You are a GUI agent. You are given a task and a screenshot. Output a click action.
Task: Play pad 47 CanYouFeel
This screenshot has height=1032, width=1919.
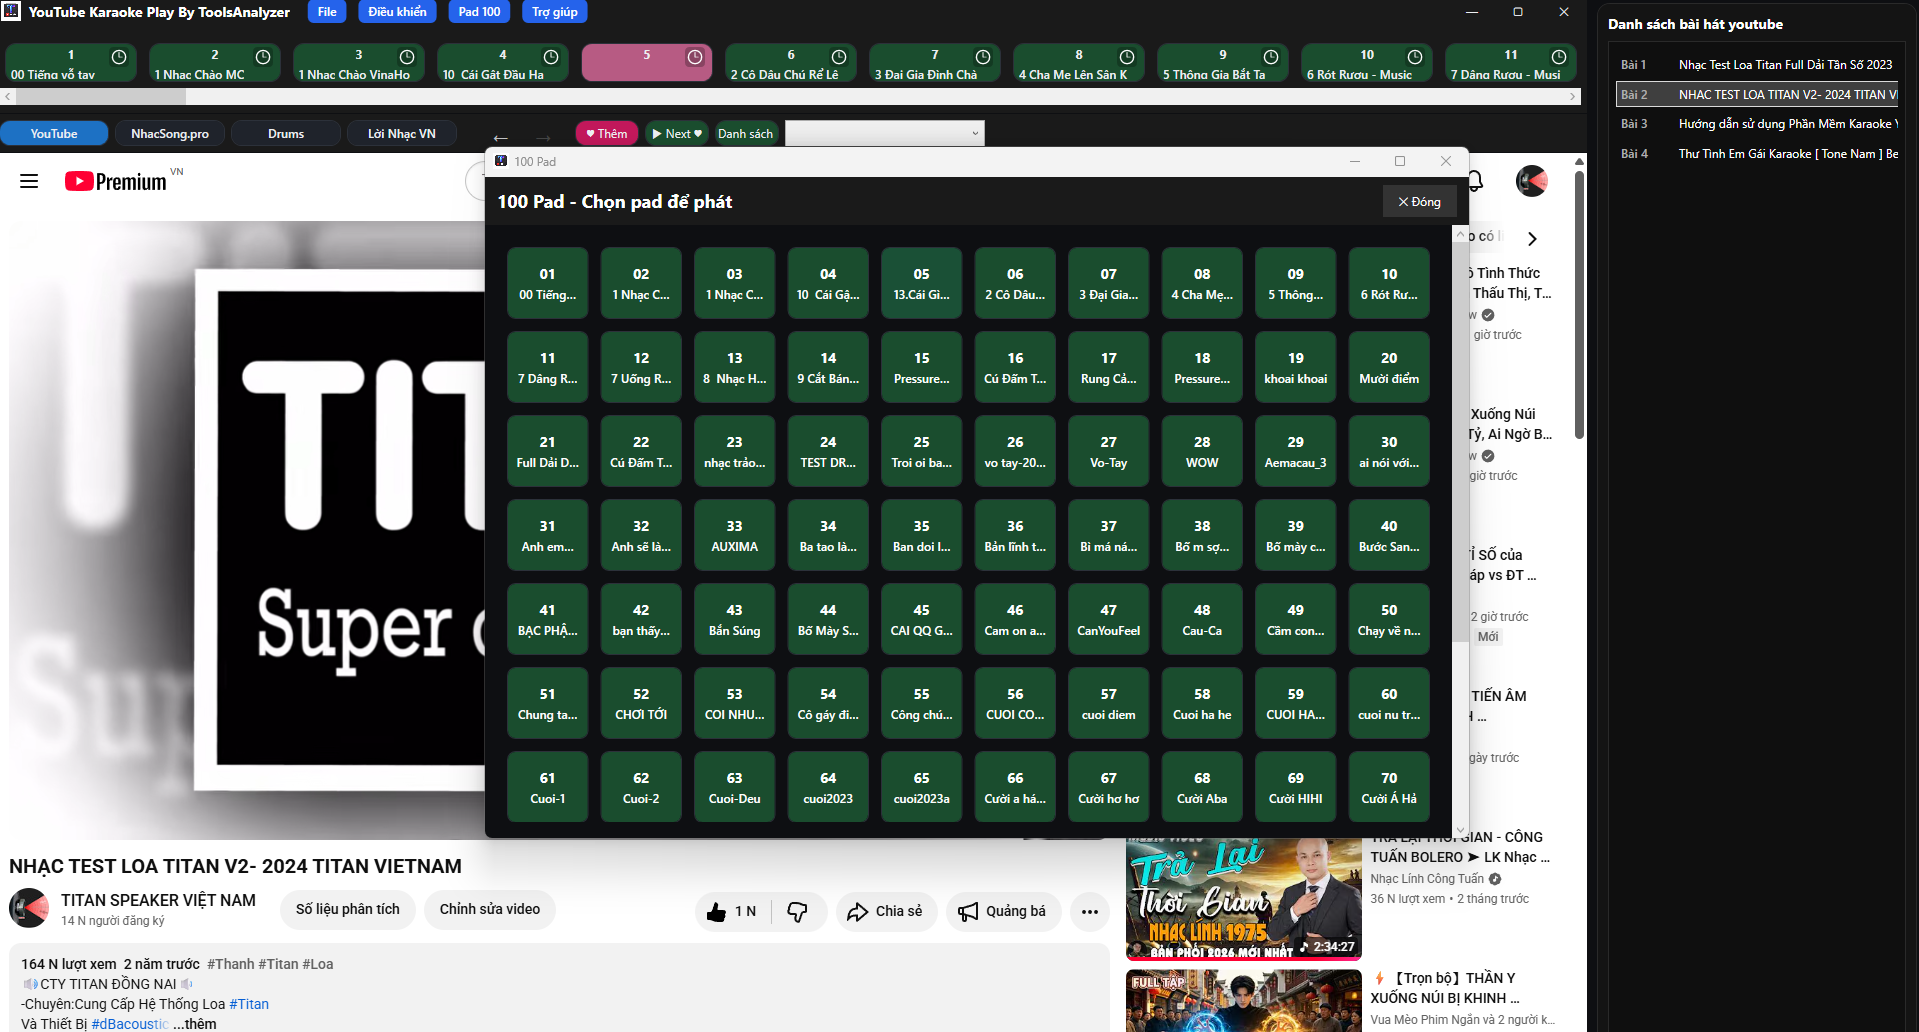coord(1108,619)
